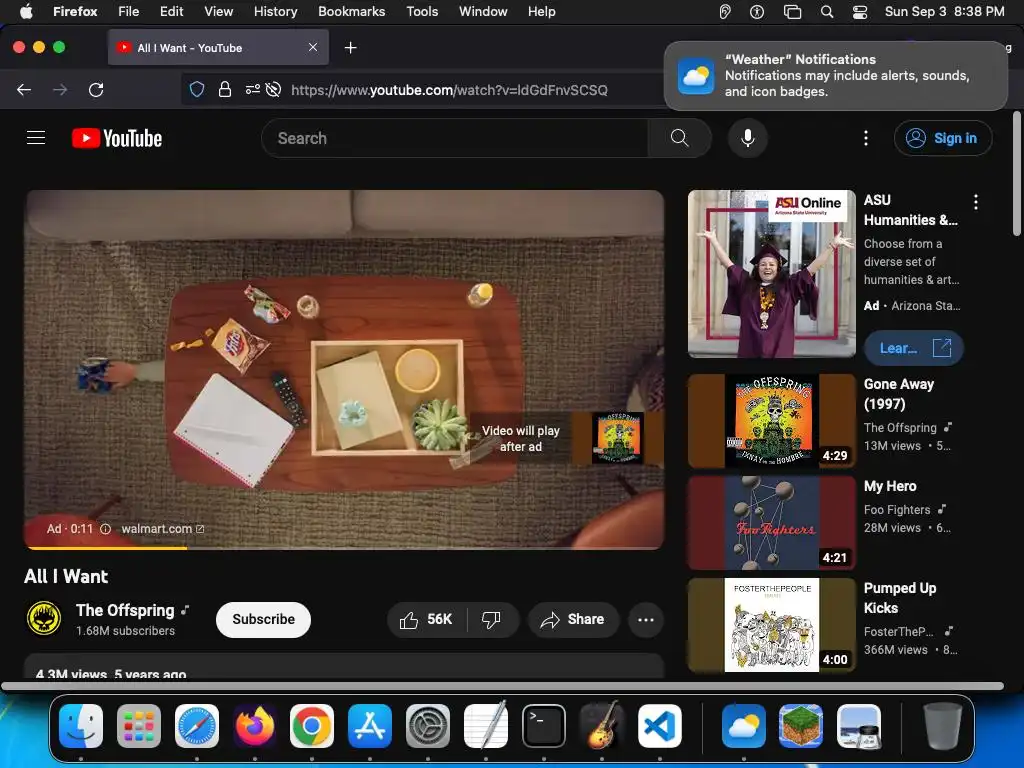The image size is (1024, 768).
Task: Reload the current page
Action: coord(96,89)
